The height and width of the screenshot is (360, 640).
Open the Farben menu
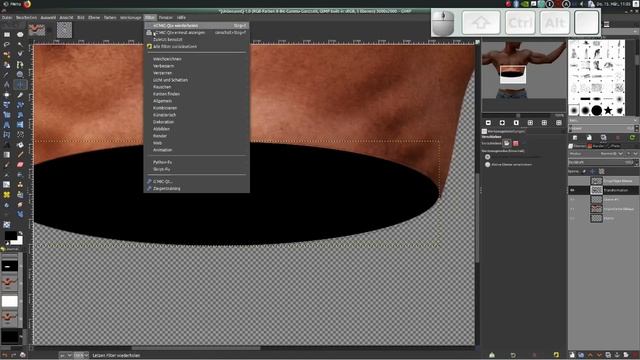click(x=110, y=18)
